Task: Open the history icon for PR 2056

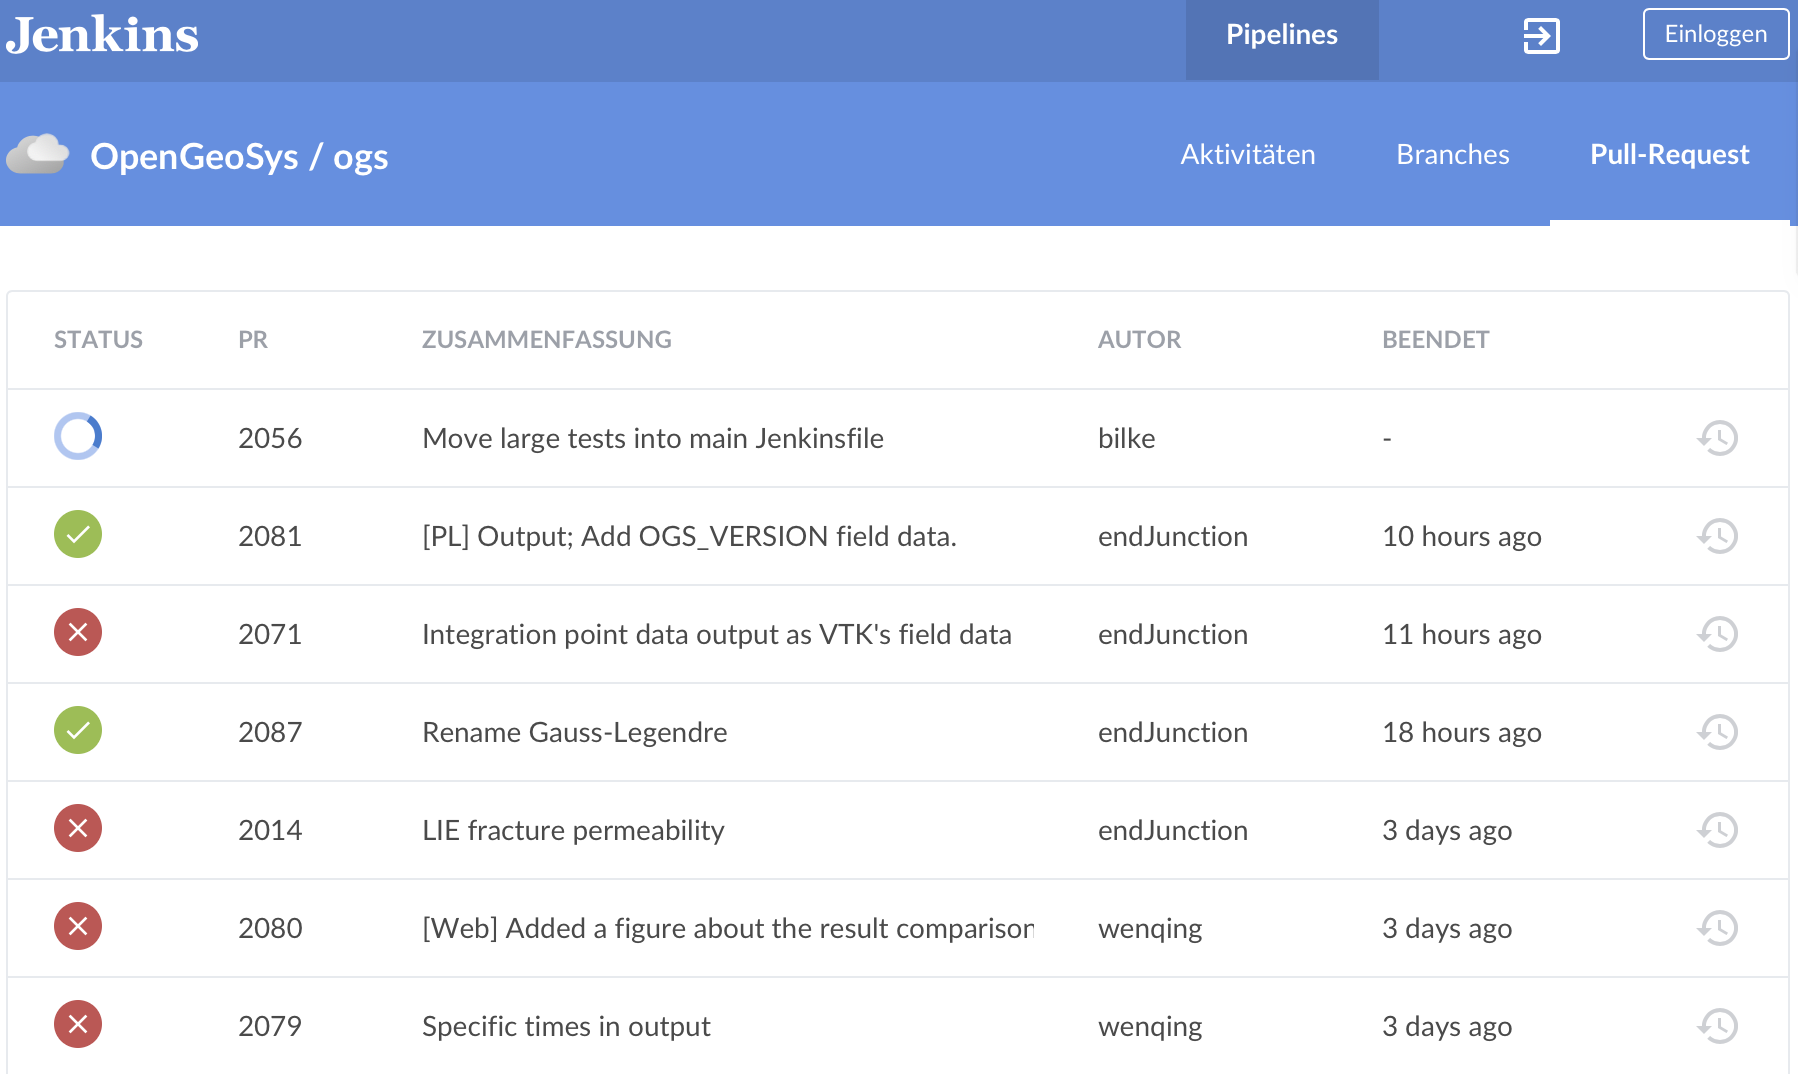Action: coord(1717,437)
